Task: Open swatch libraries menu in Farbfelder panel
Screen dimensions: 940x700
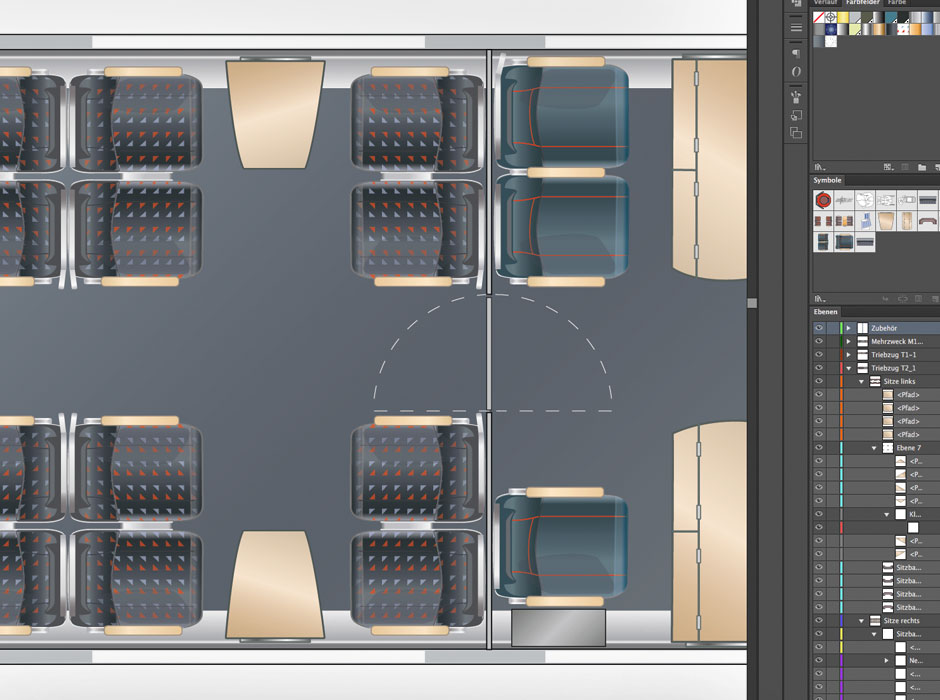Action: (x=820, y=167)
